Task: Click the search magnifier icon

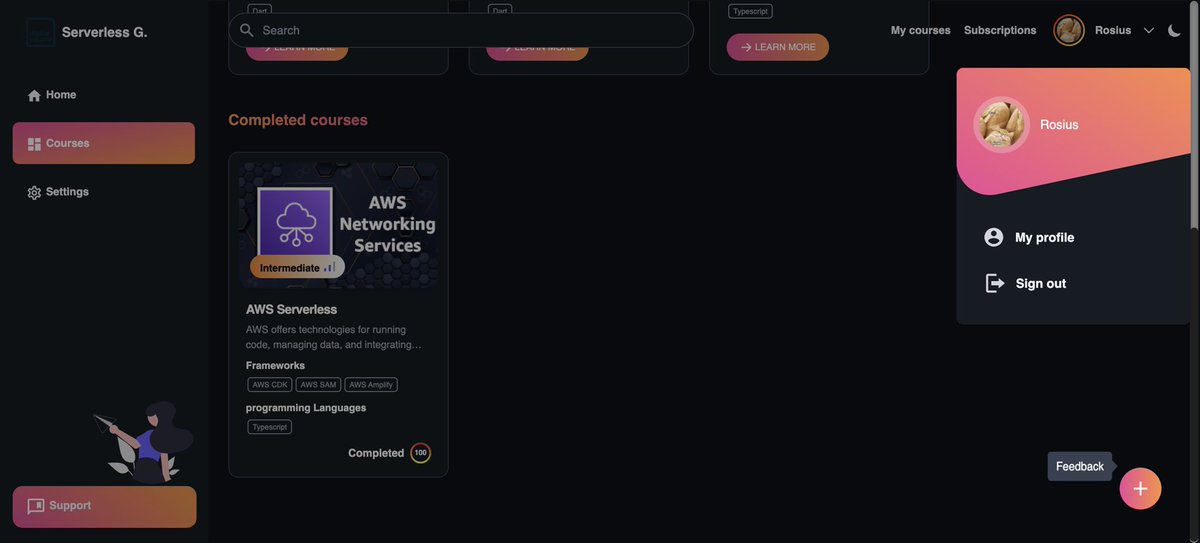Action: (247, 30)
